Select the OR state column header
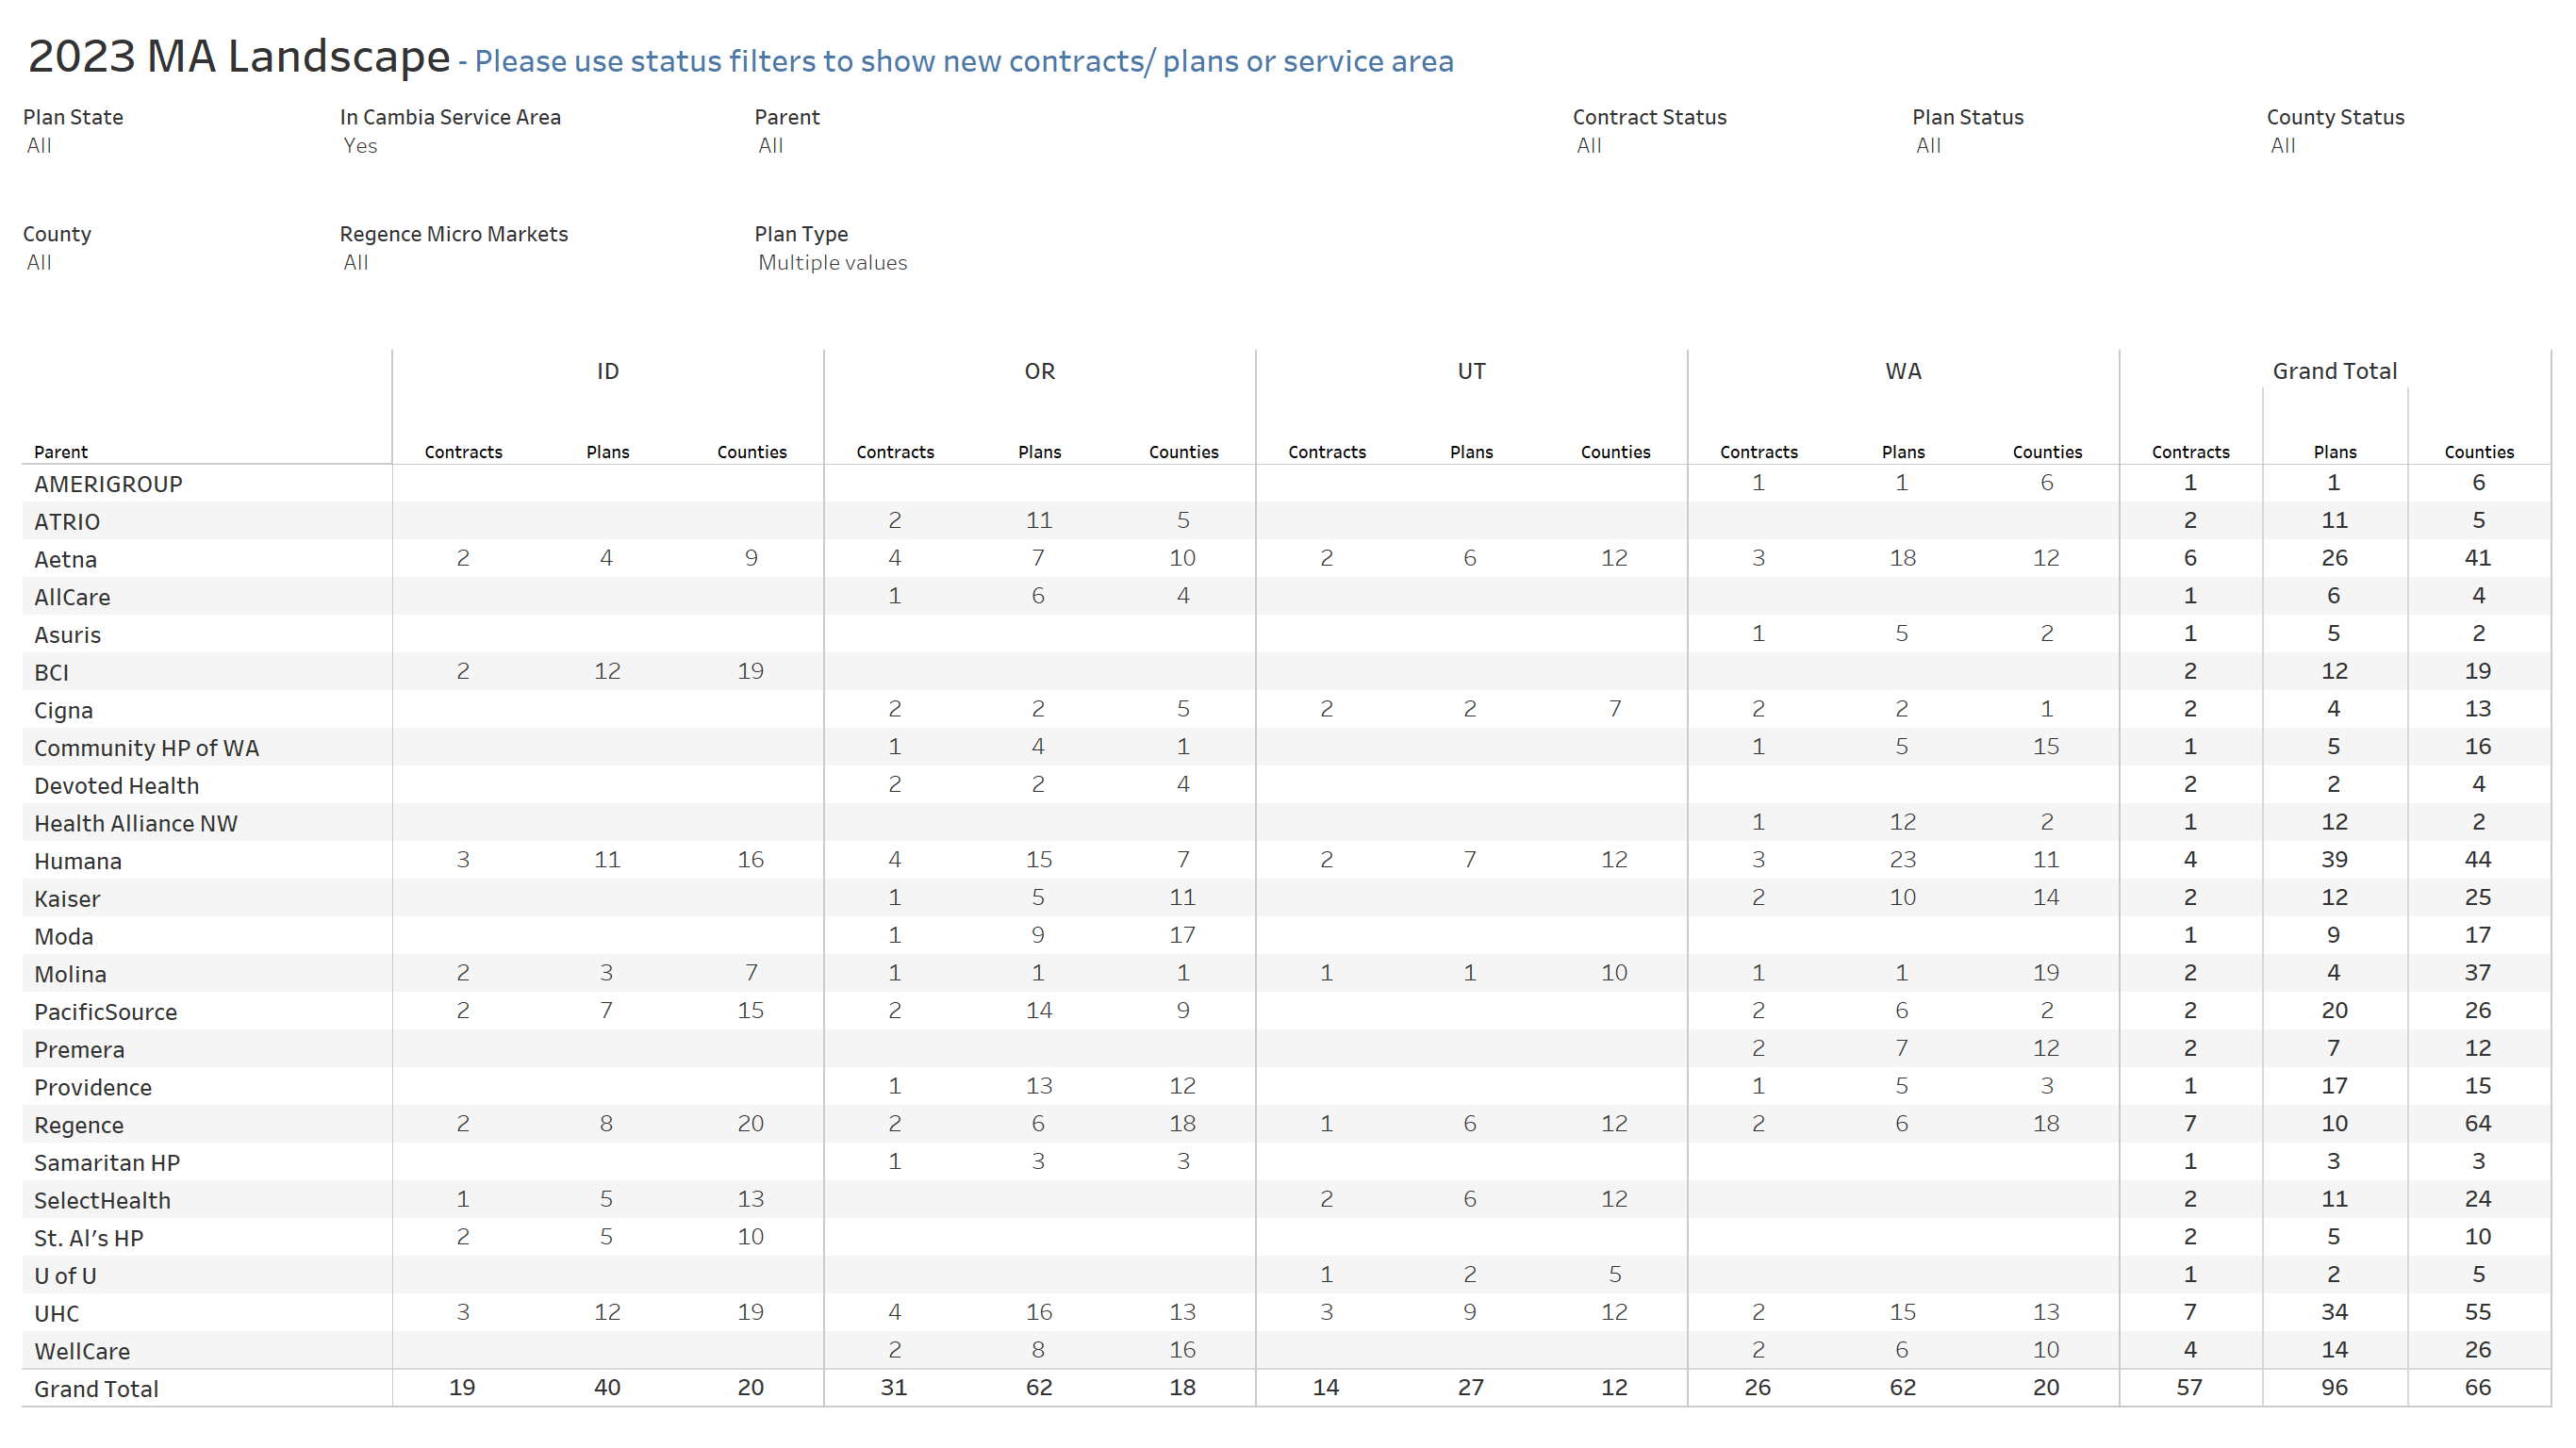 point(1039,372)
